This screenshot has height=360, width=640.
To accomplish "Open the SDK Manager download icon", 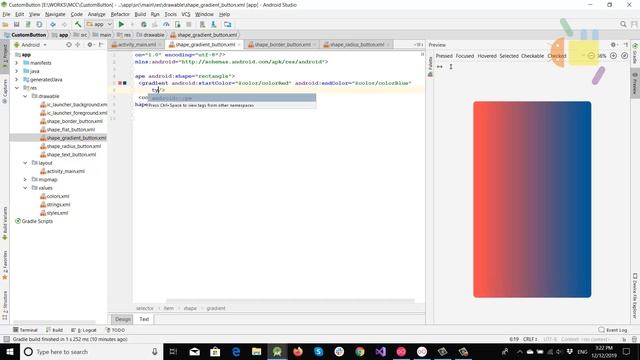I will 213,24.
